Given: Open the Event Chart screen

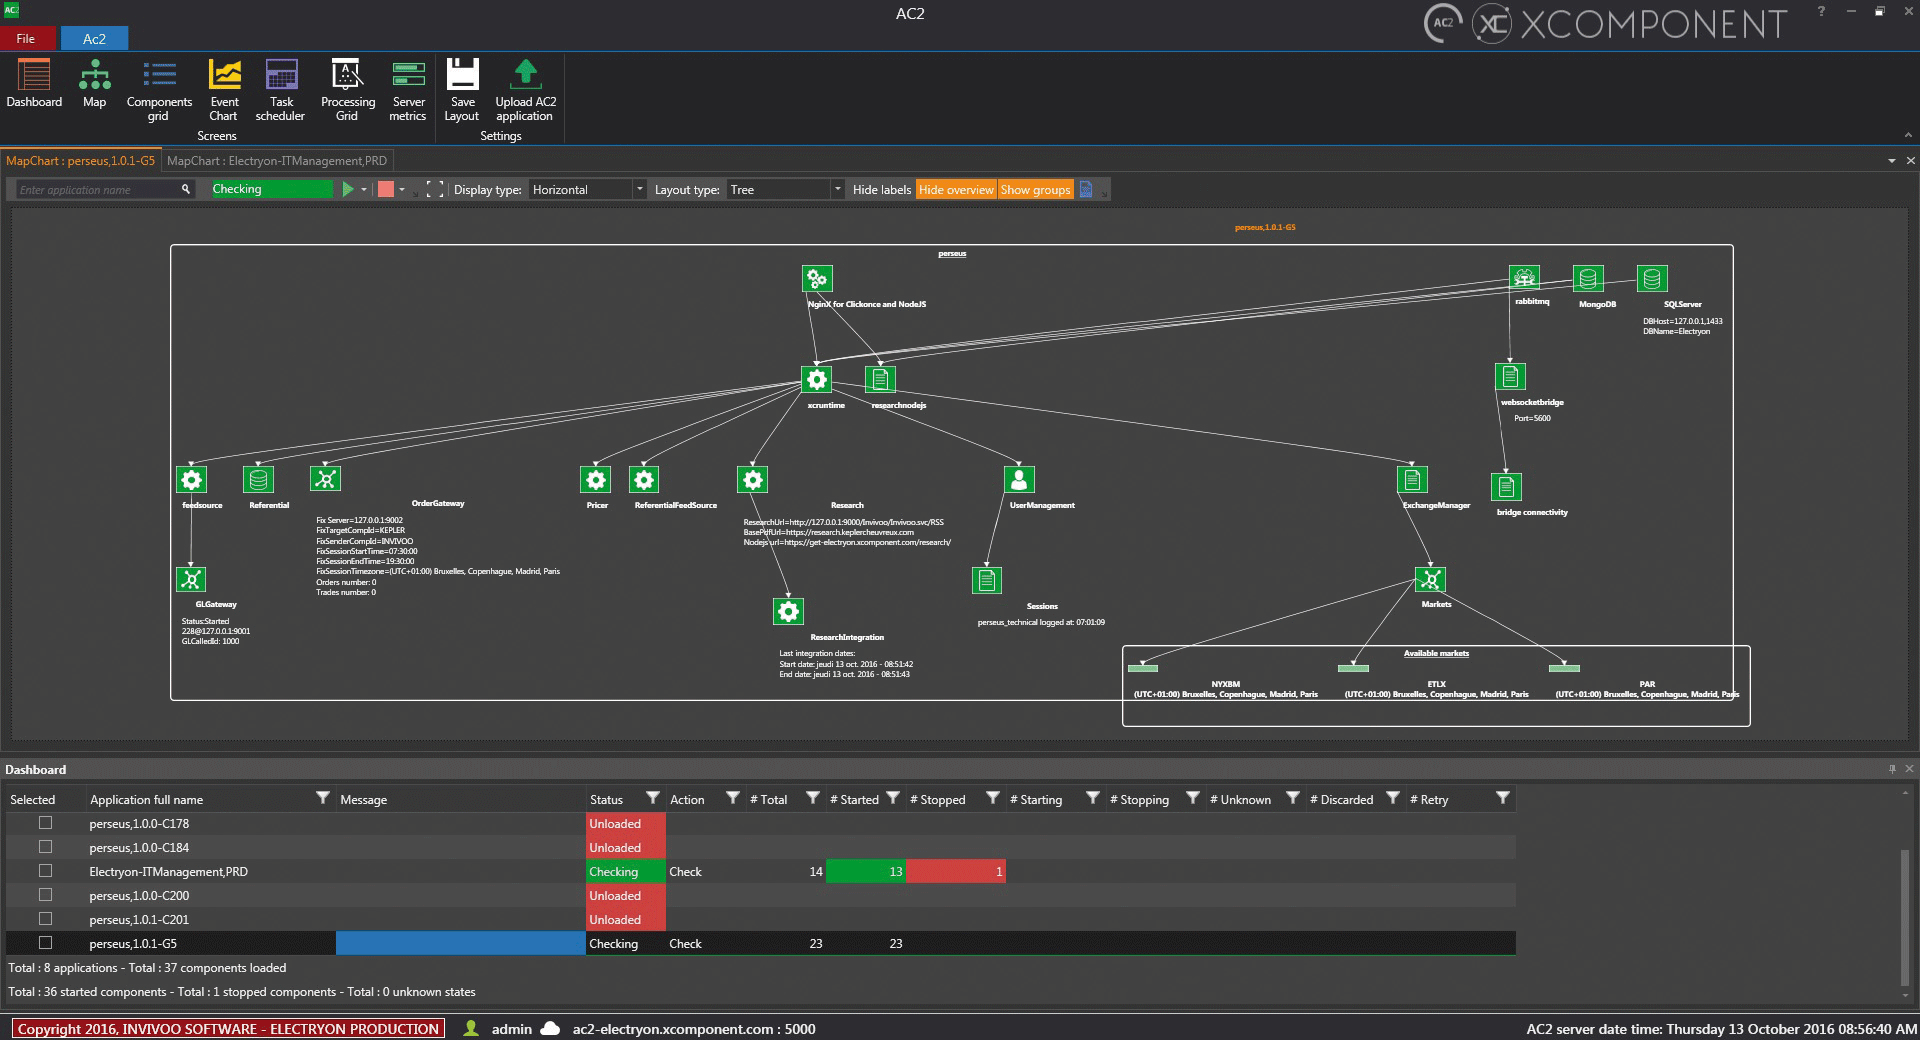Looking at the screenshot, I should [224, 90].
